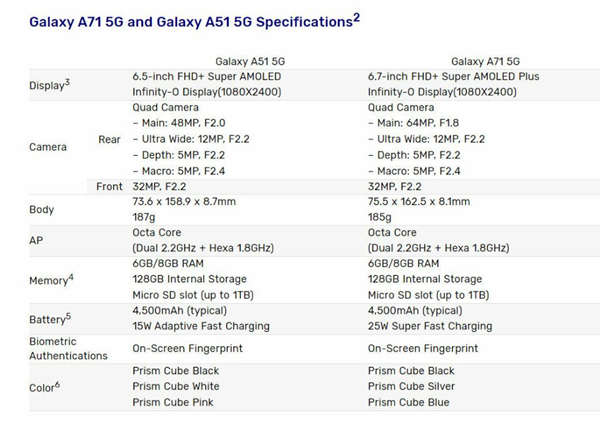The height and width of the screenshot is (421, 600).
Task: Click the footnote 2 superscript in the title
Action: (x=356, y=18)
